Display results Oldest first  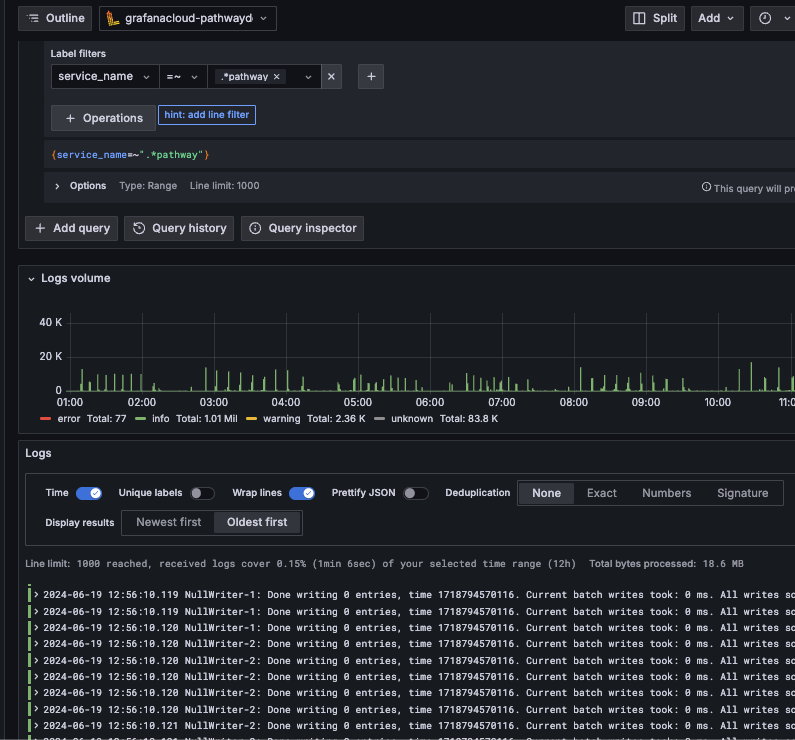coord(257,522)
